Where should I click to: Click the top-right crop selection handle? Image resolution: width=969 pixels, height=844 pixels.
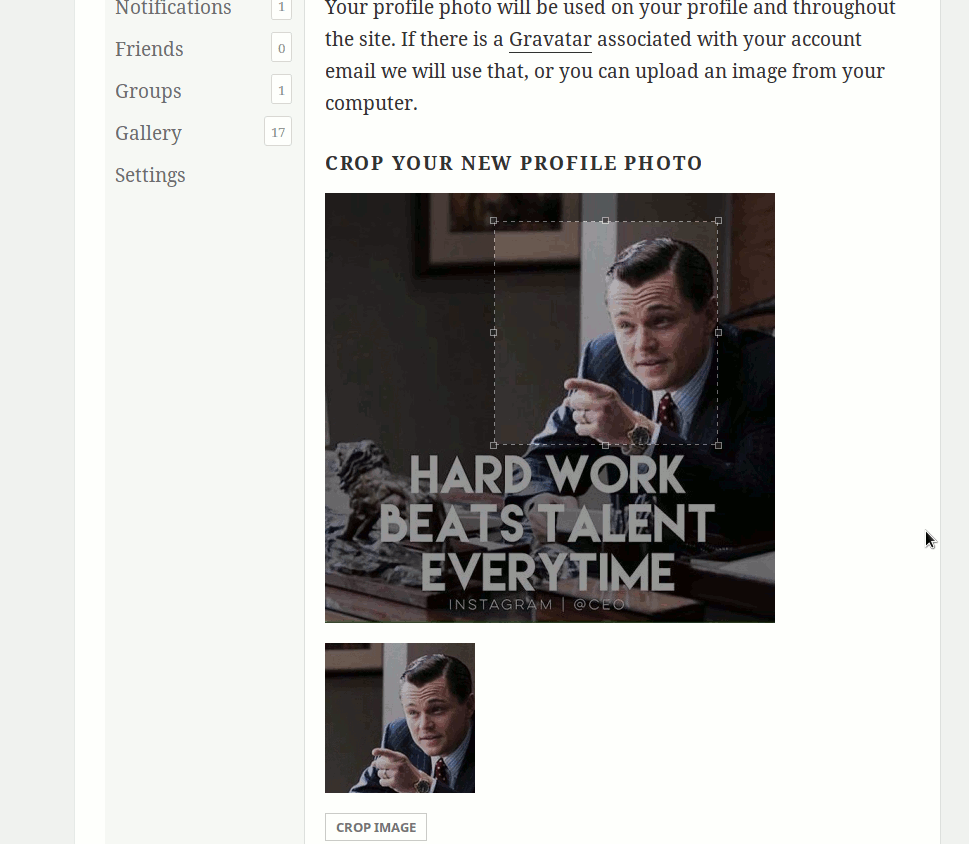(x=718, y=221)
